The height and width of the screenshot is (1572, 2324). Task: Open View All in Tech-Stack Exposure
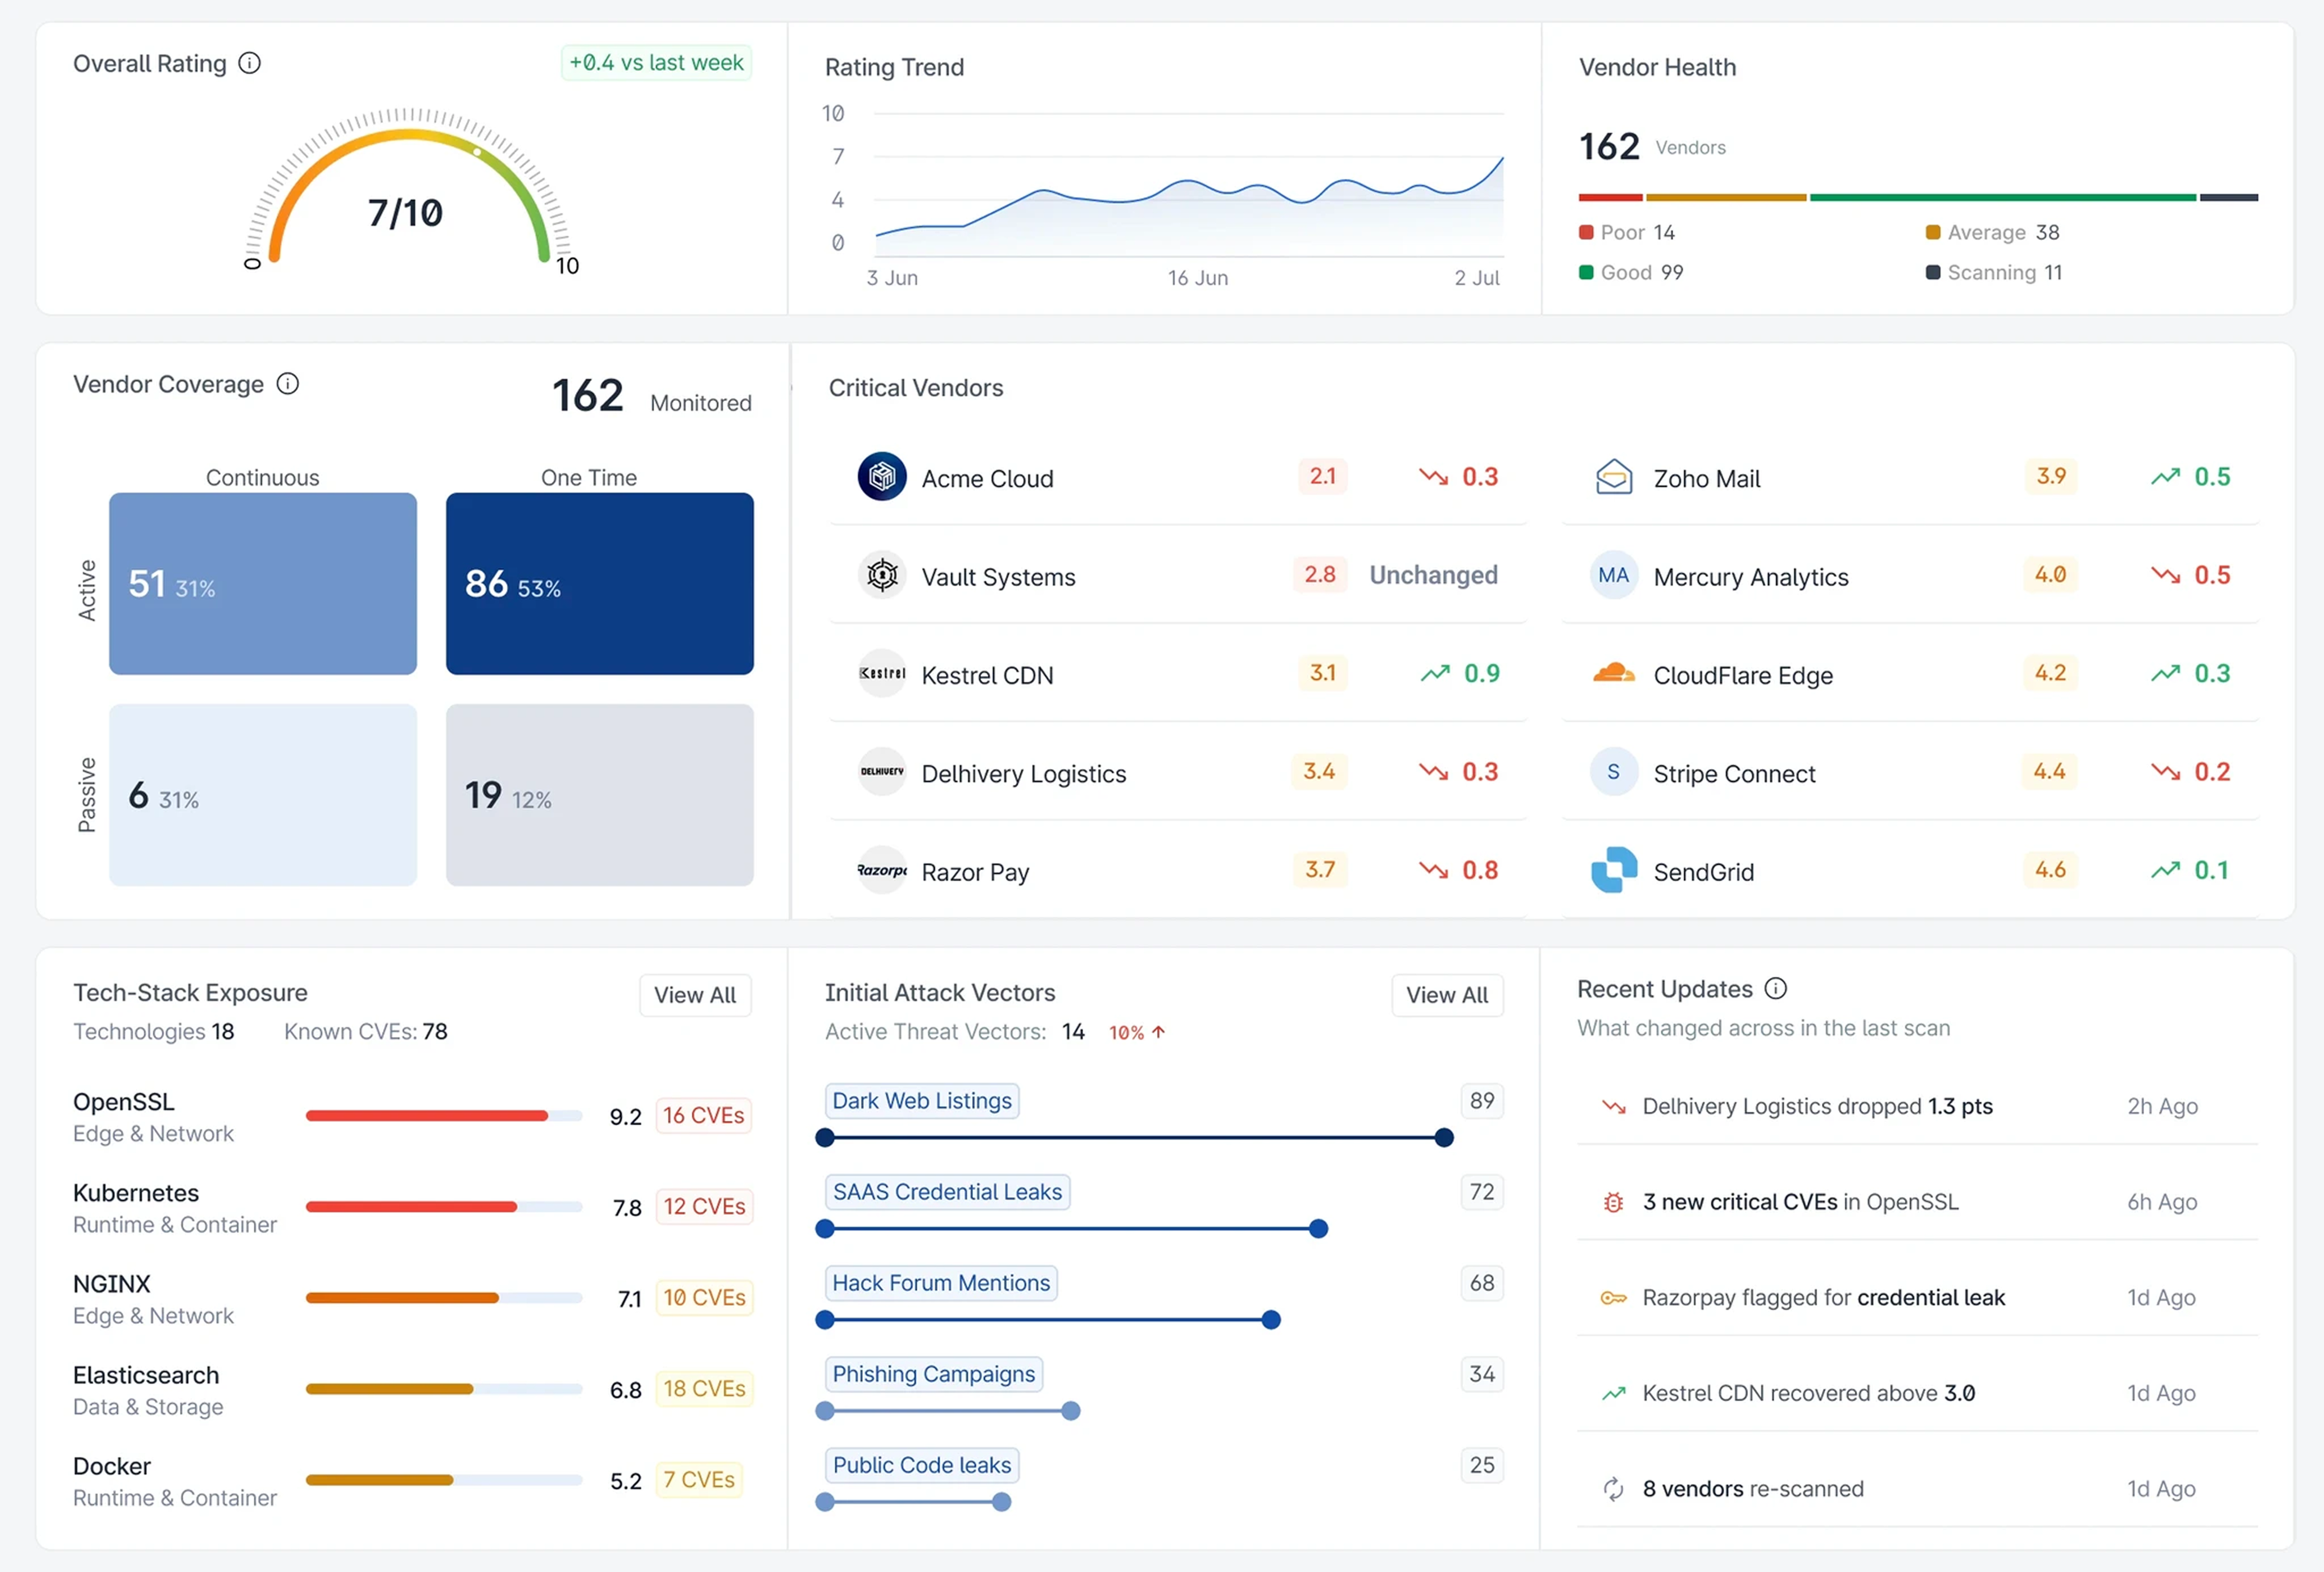695,995
